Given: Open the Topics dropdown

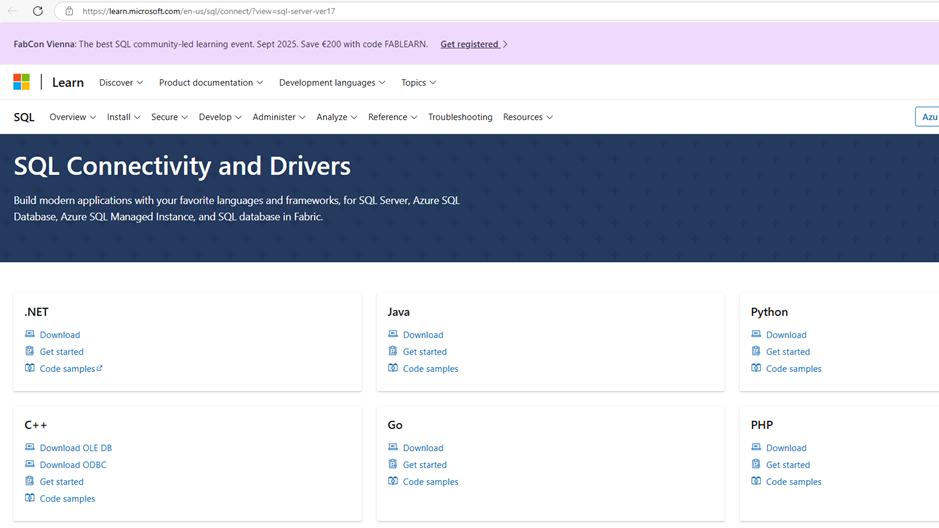Looking at the screenshot, I should tap(419, 83).
